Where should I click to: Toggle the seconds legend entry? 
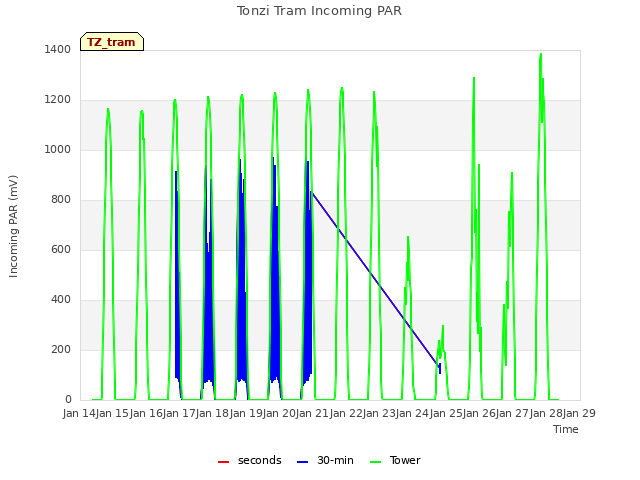[249, 460]
